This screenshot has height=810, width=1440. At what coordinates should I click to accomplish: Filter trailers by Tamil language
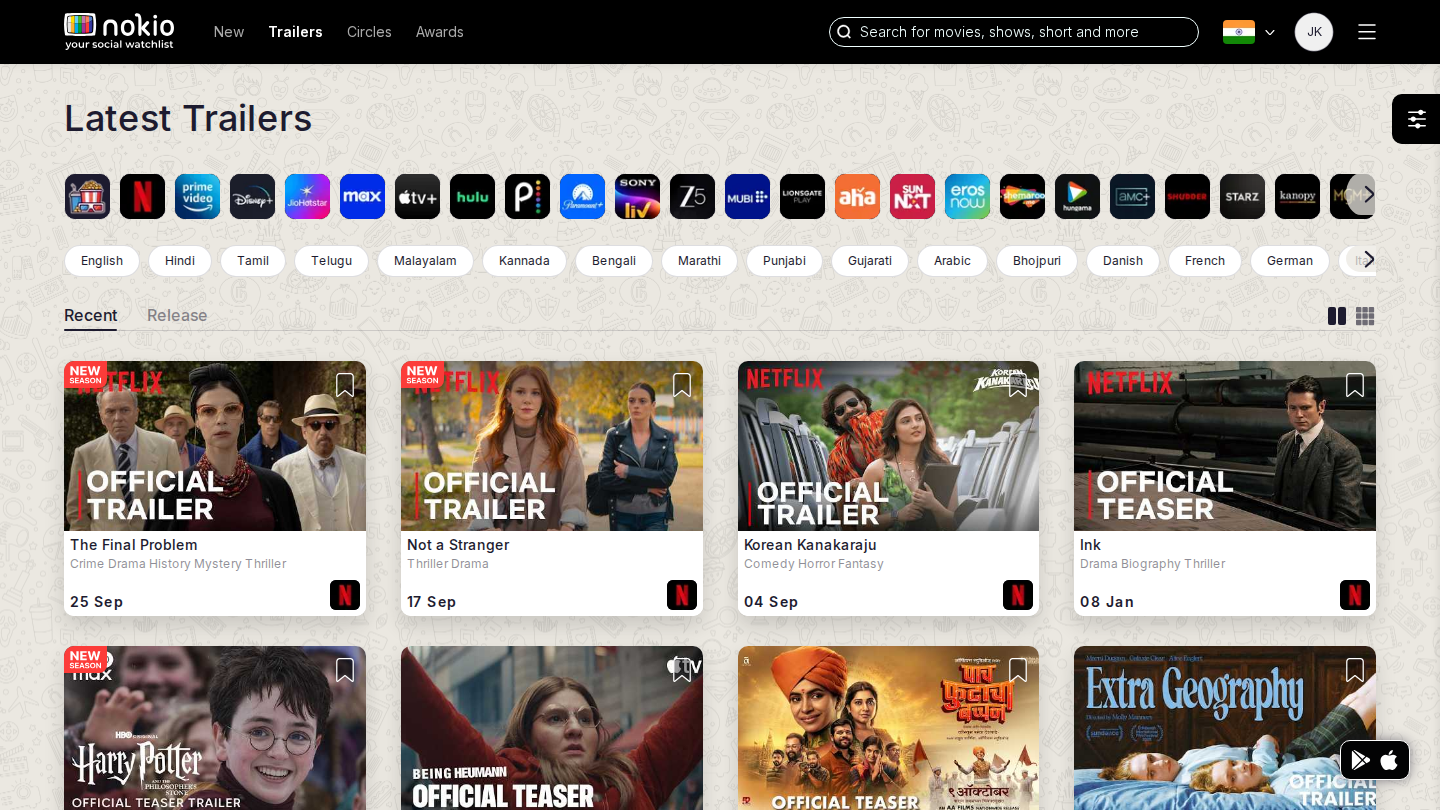coord(253,261)
